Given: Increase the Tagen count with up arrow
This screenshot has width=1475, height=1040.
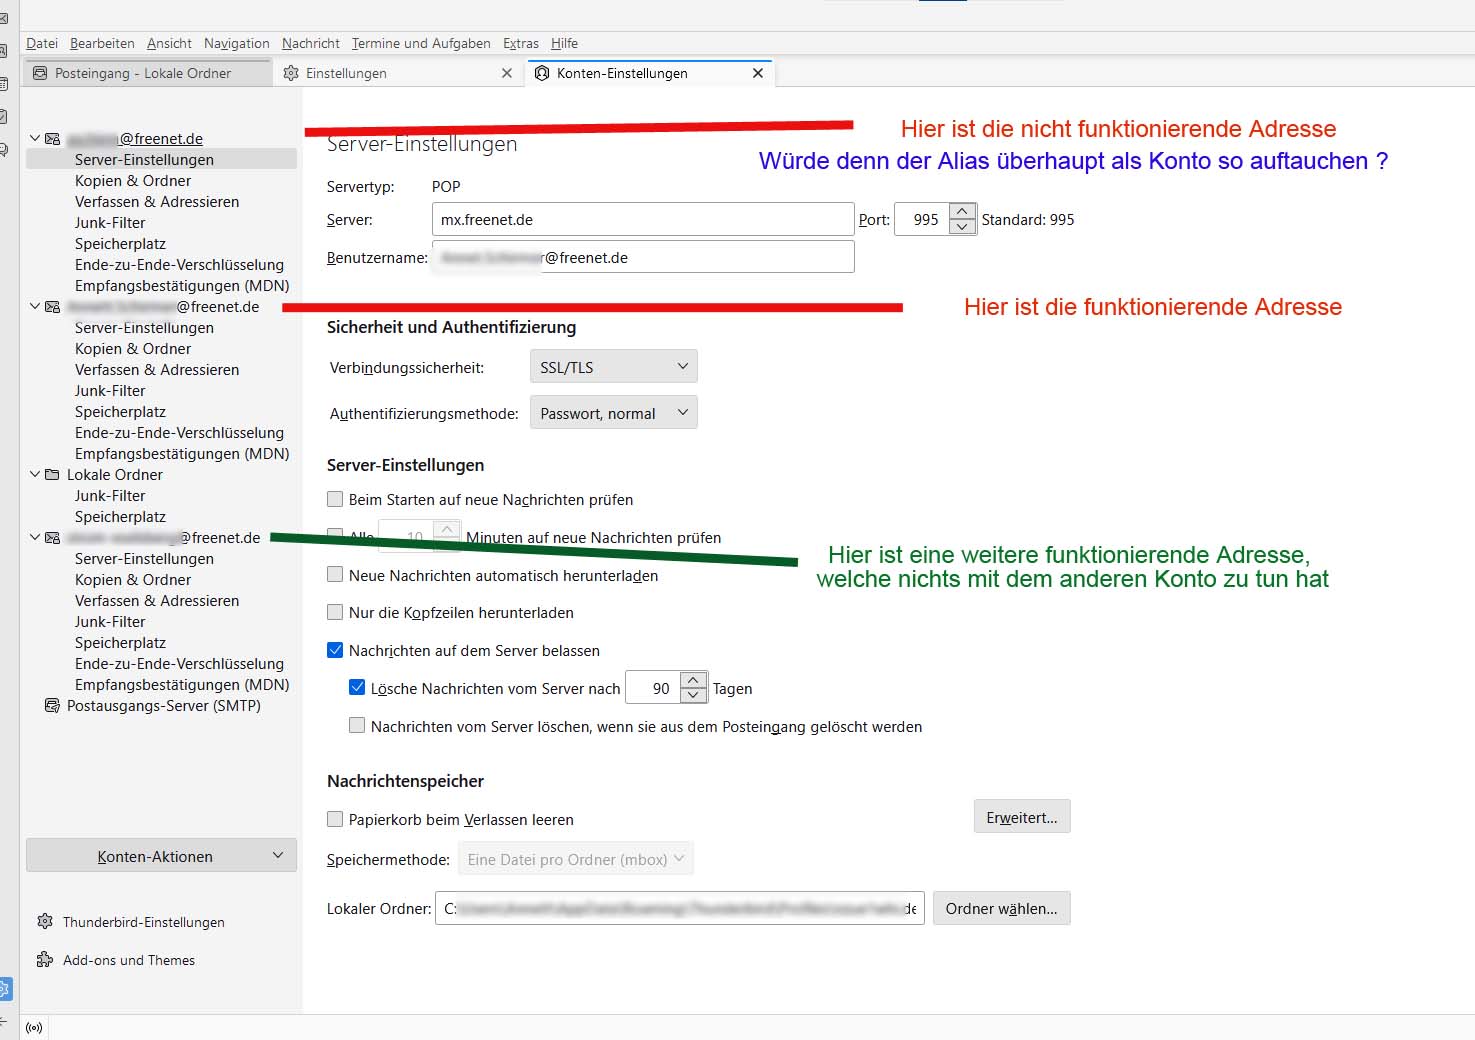Looking at the screenshot, I should pos(693,681).
